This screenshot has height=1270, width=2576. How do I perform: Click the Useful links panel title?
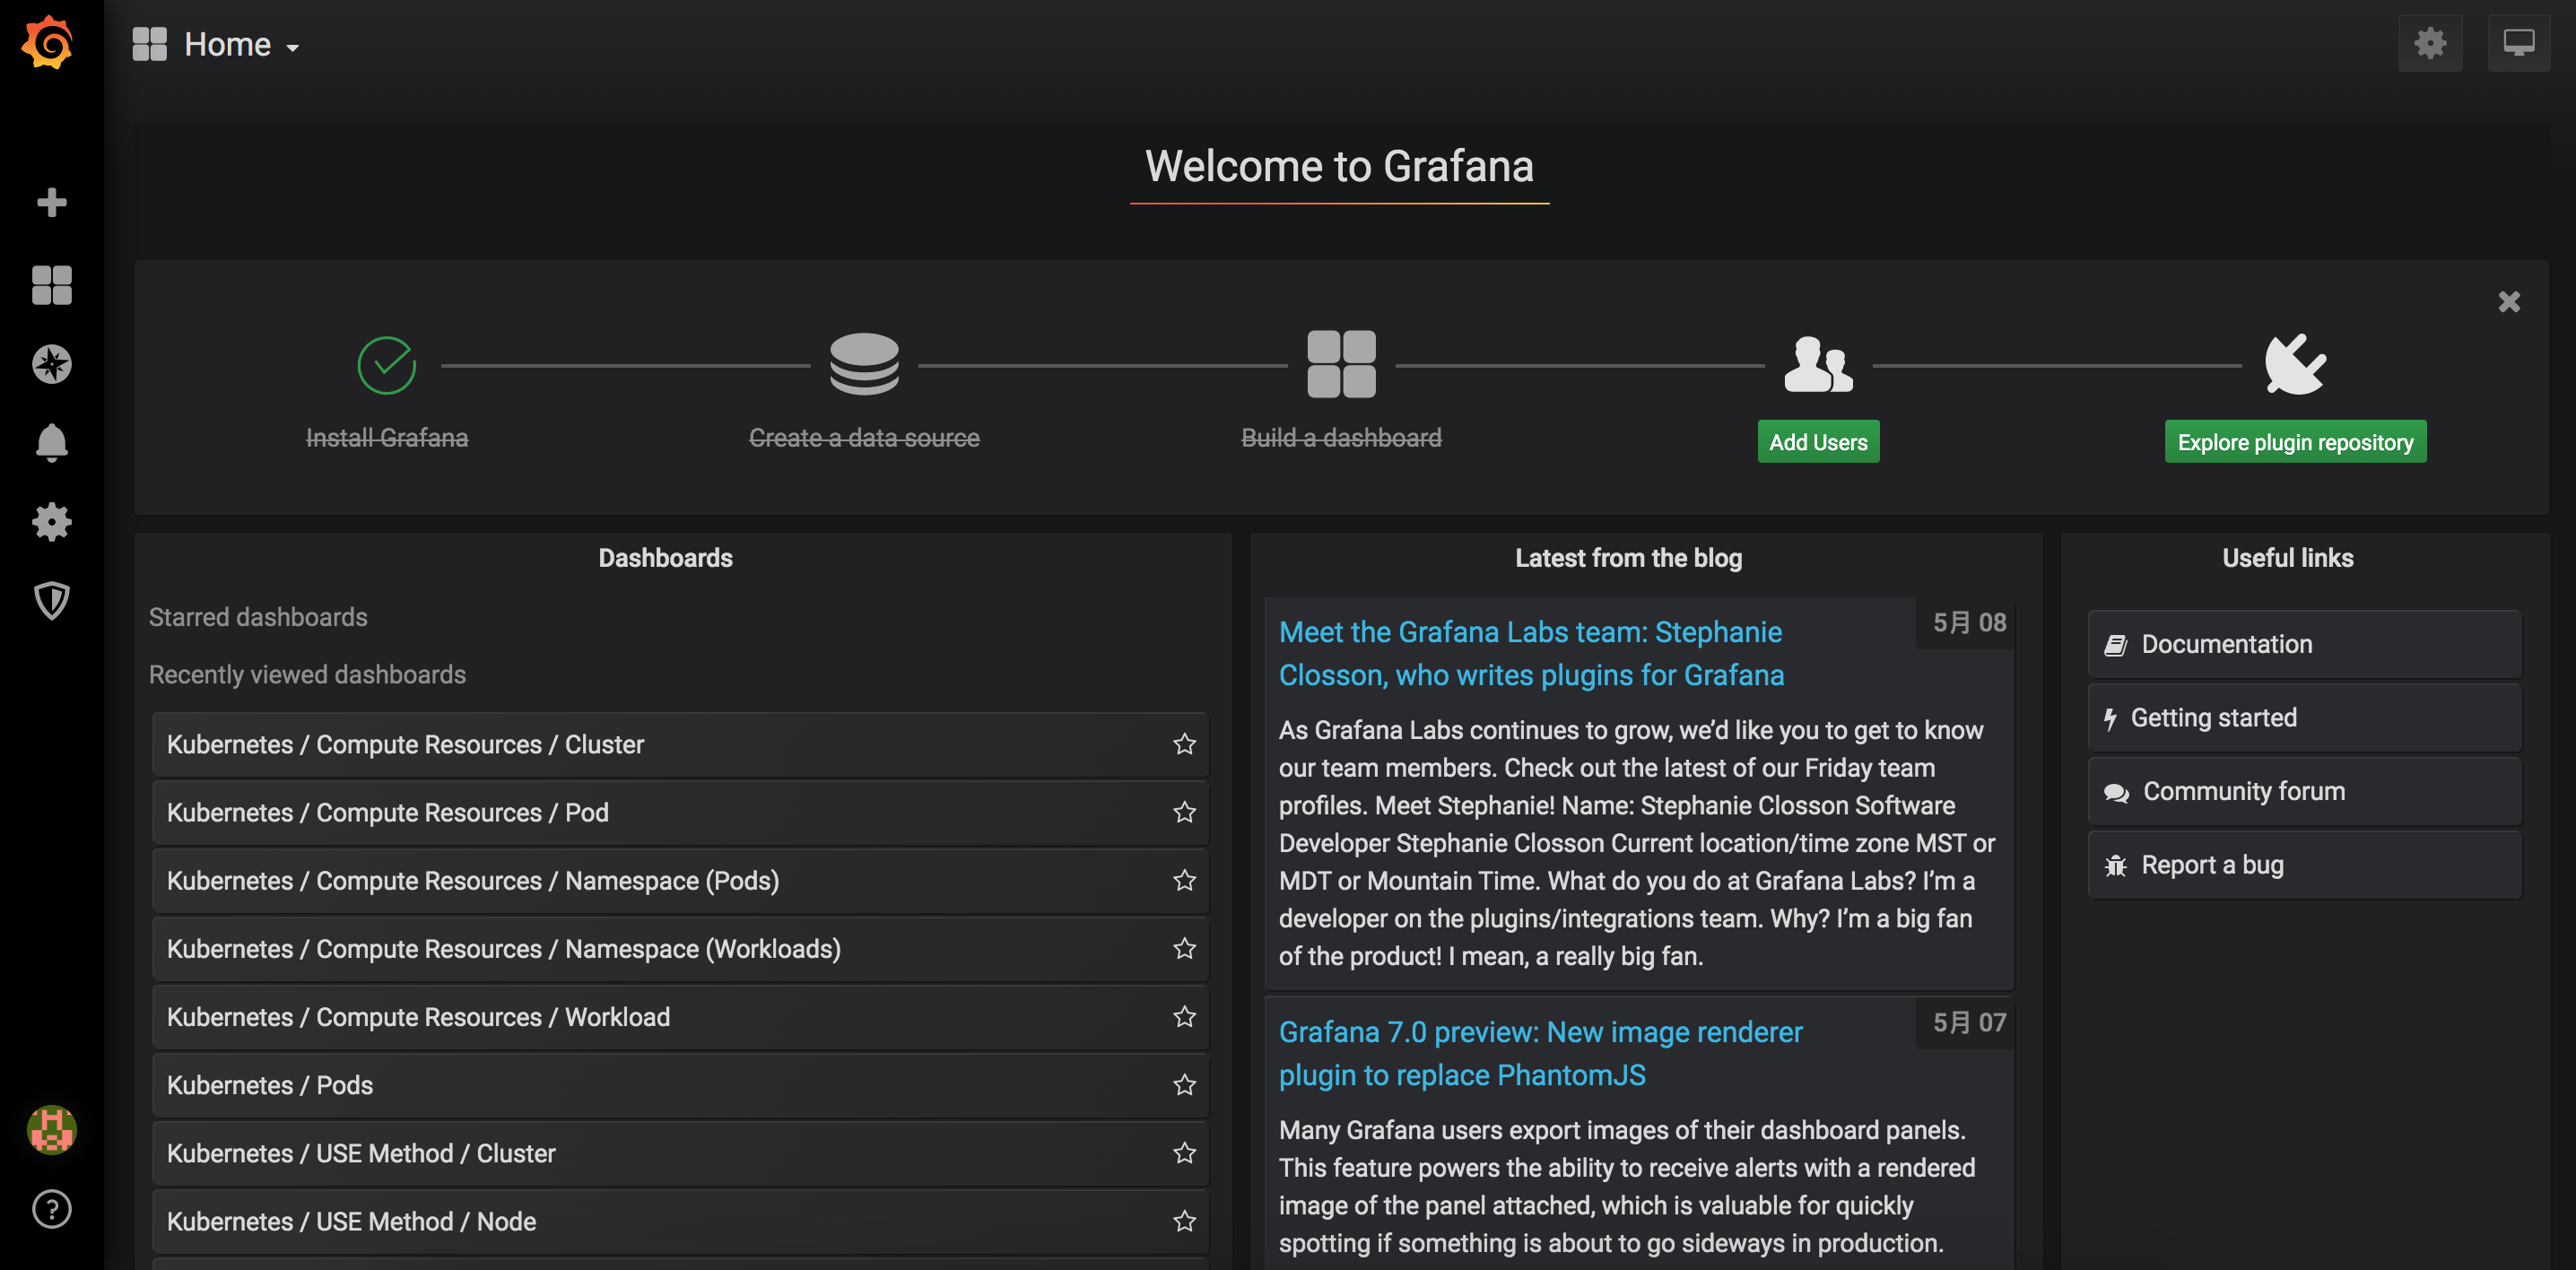pos(2288,558)
